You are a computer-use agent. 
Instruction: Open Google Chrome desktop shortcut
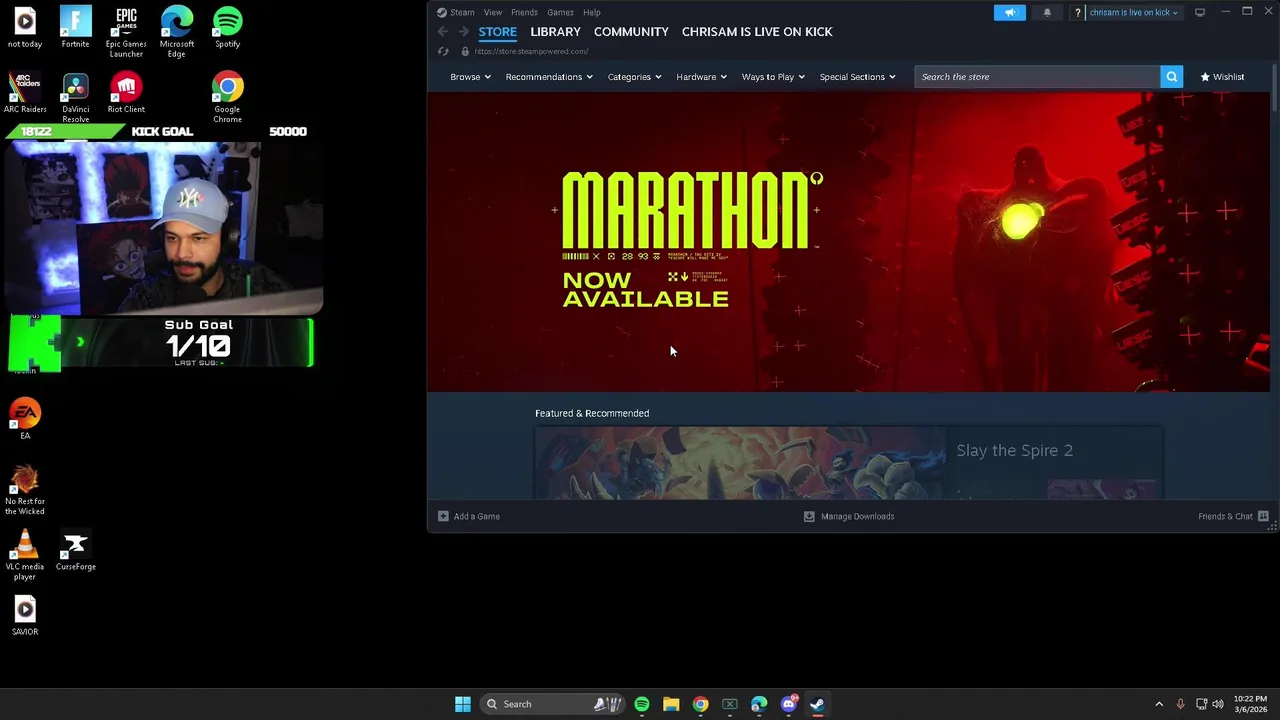[x=227, y=97]
